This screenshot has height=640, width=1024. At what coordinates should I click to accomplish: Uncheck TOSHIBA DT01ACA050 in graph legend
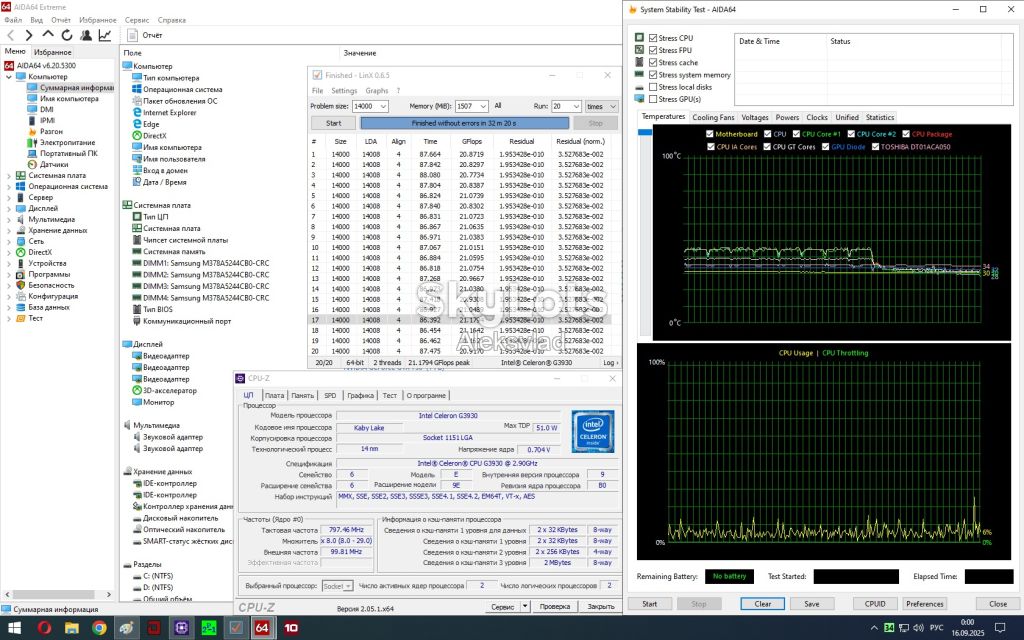coord(875,147)
